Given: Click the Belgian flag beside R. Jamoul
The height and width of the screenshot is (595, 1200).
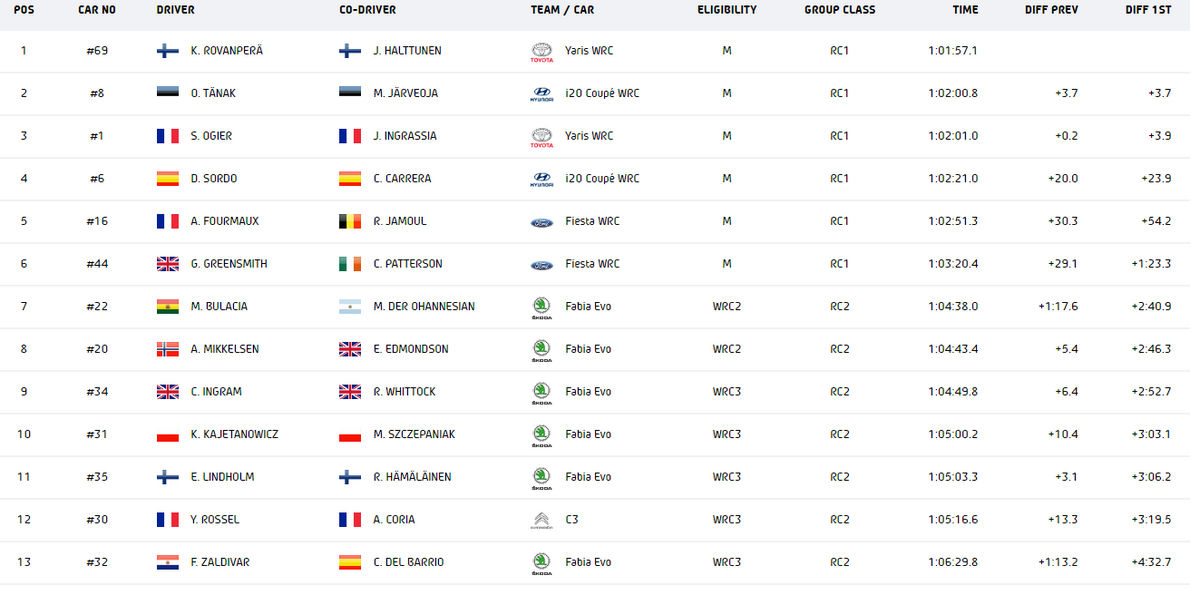Looking at the screenshot, I should pos(351,222).
